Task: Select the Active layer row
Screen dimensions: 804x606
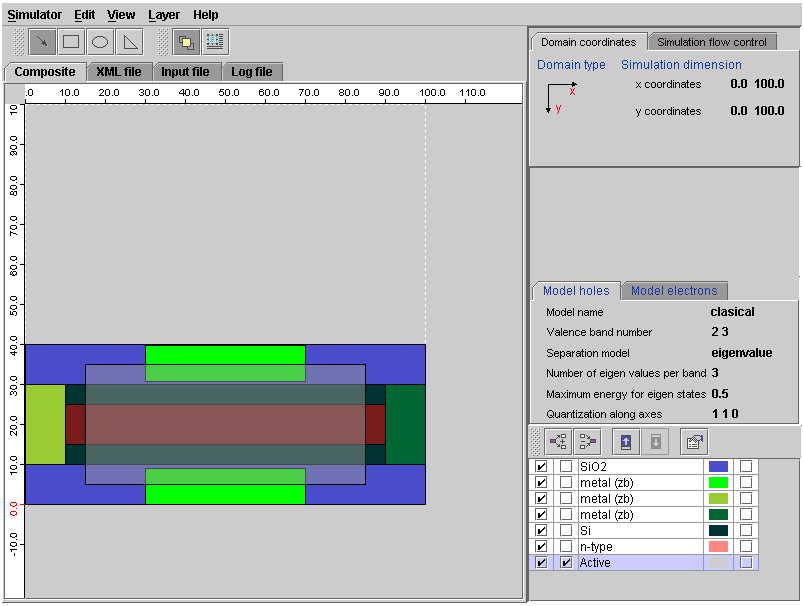Action: point(640,563)
